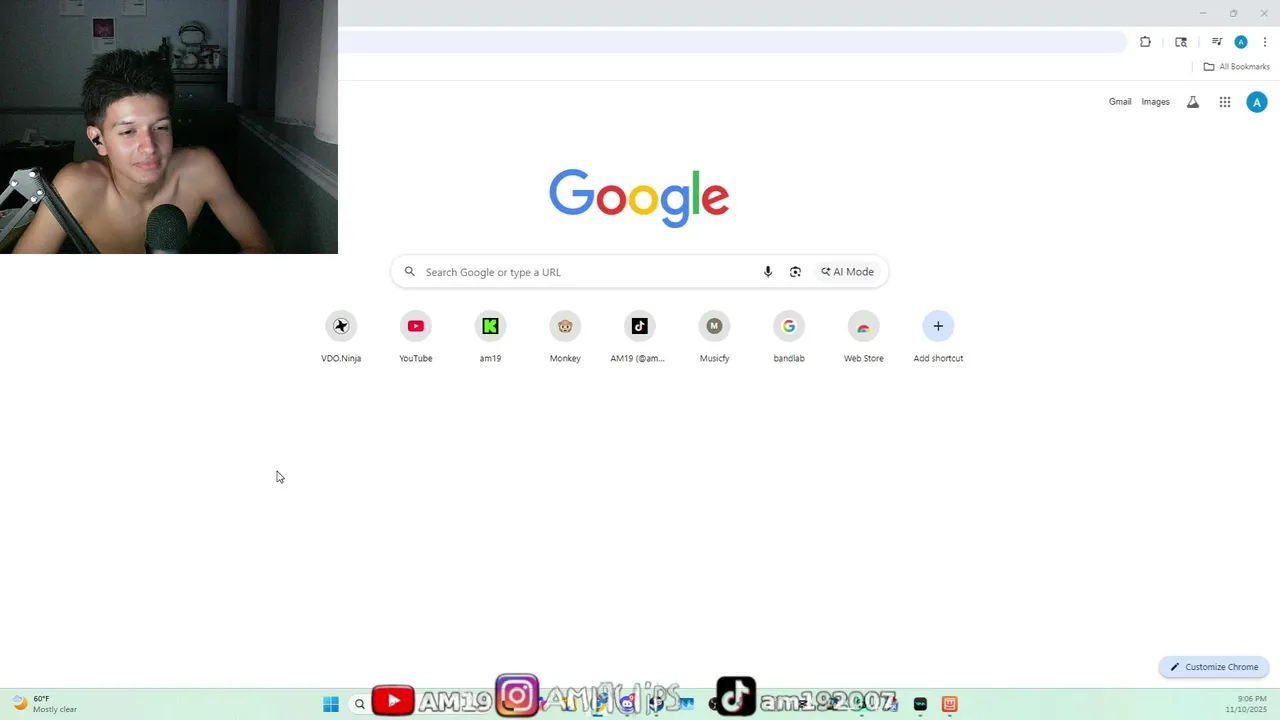Image resolution: width=1280 pixels, height=720 pixels.
Task: Minimize the Chrome window
Action: (x=1203, y=13)
